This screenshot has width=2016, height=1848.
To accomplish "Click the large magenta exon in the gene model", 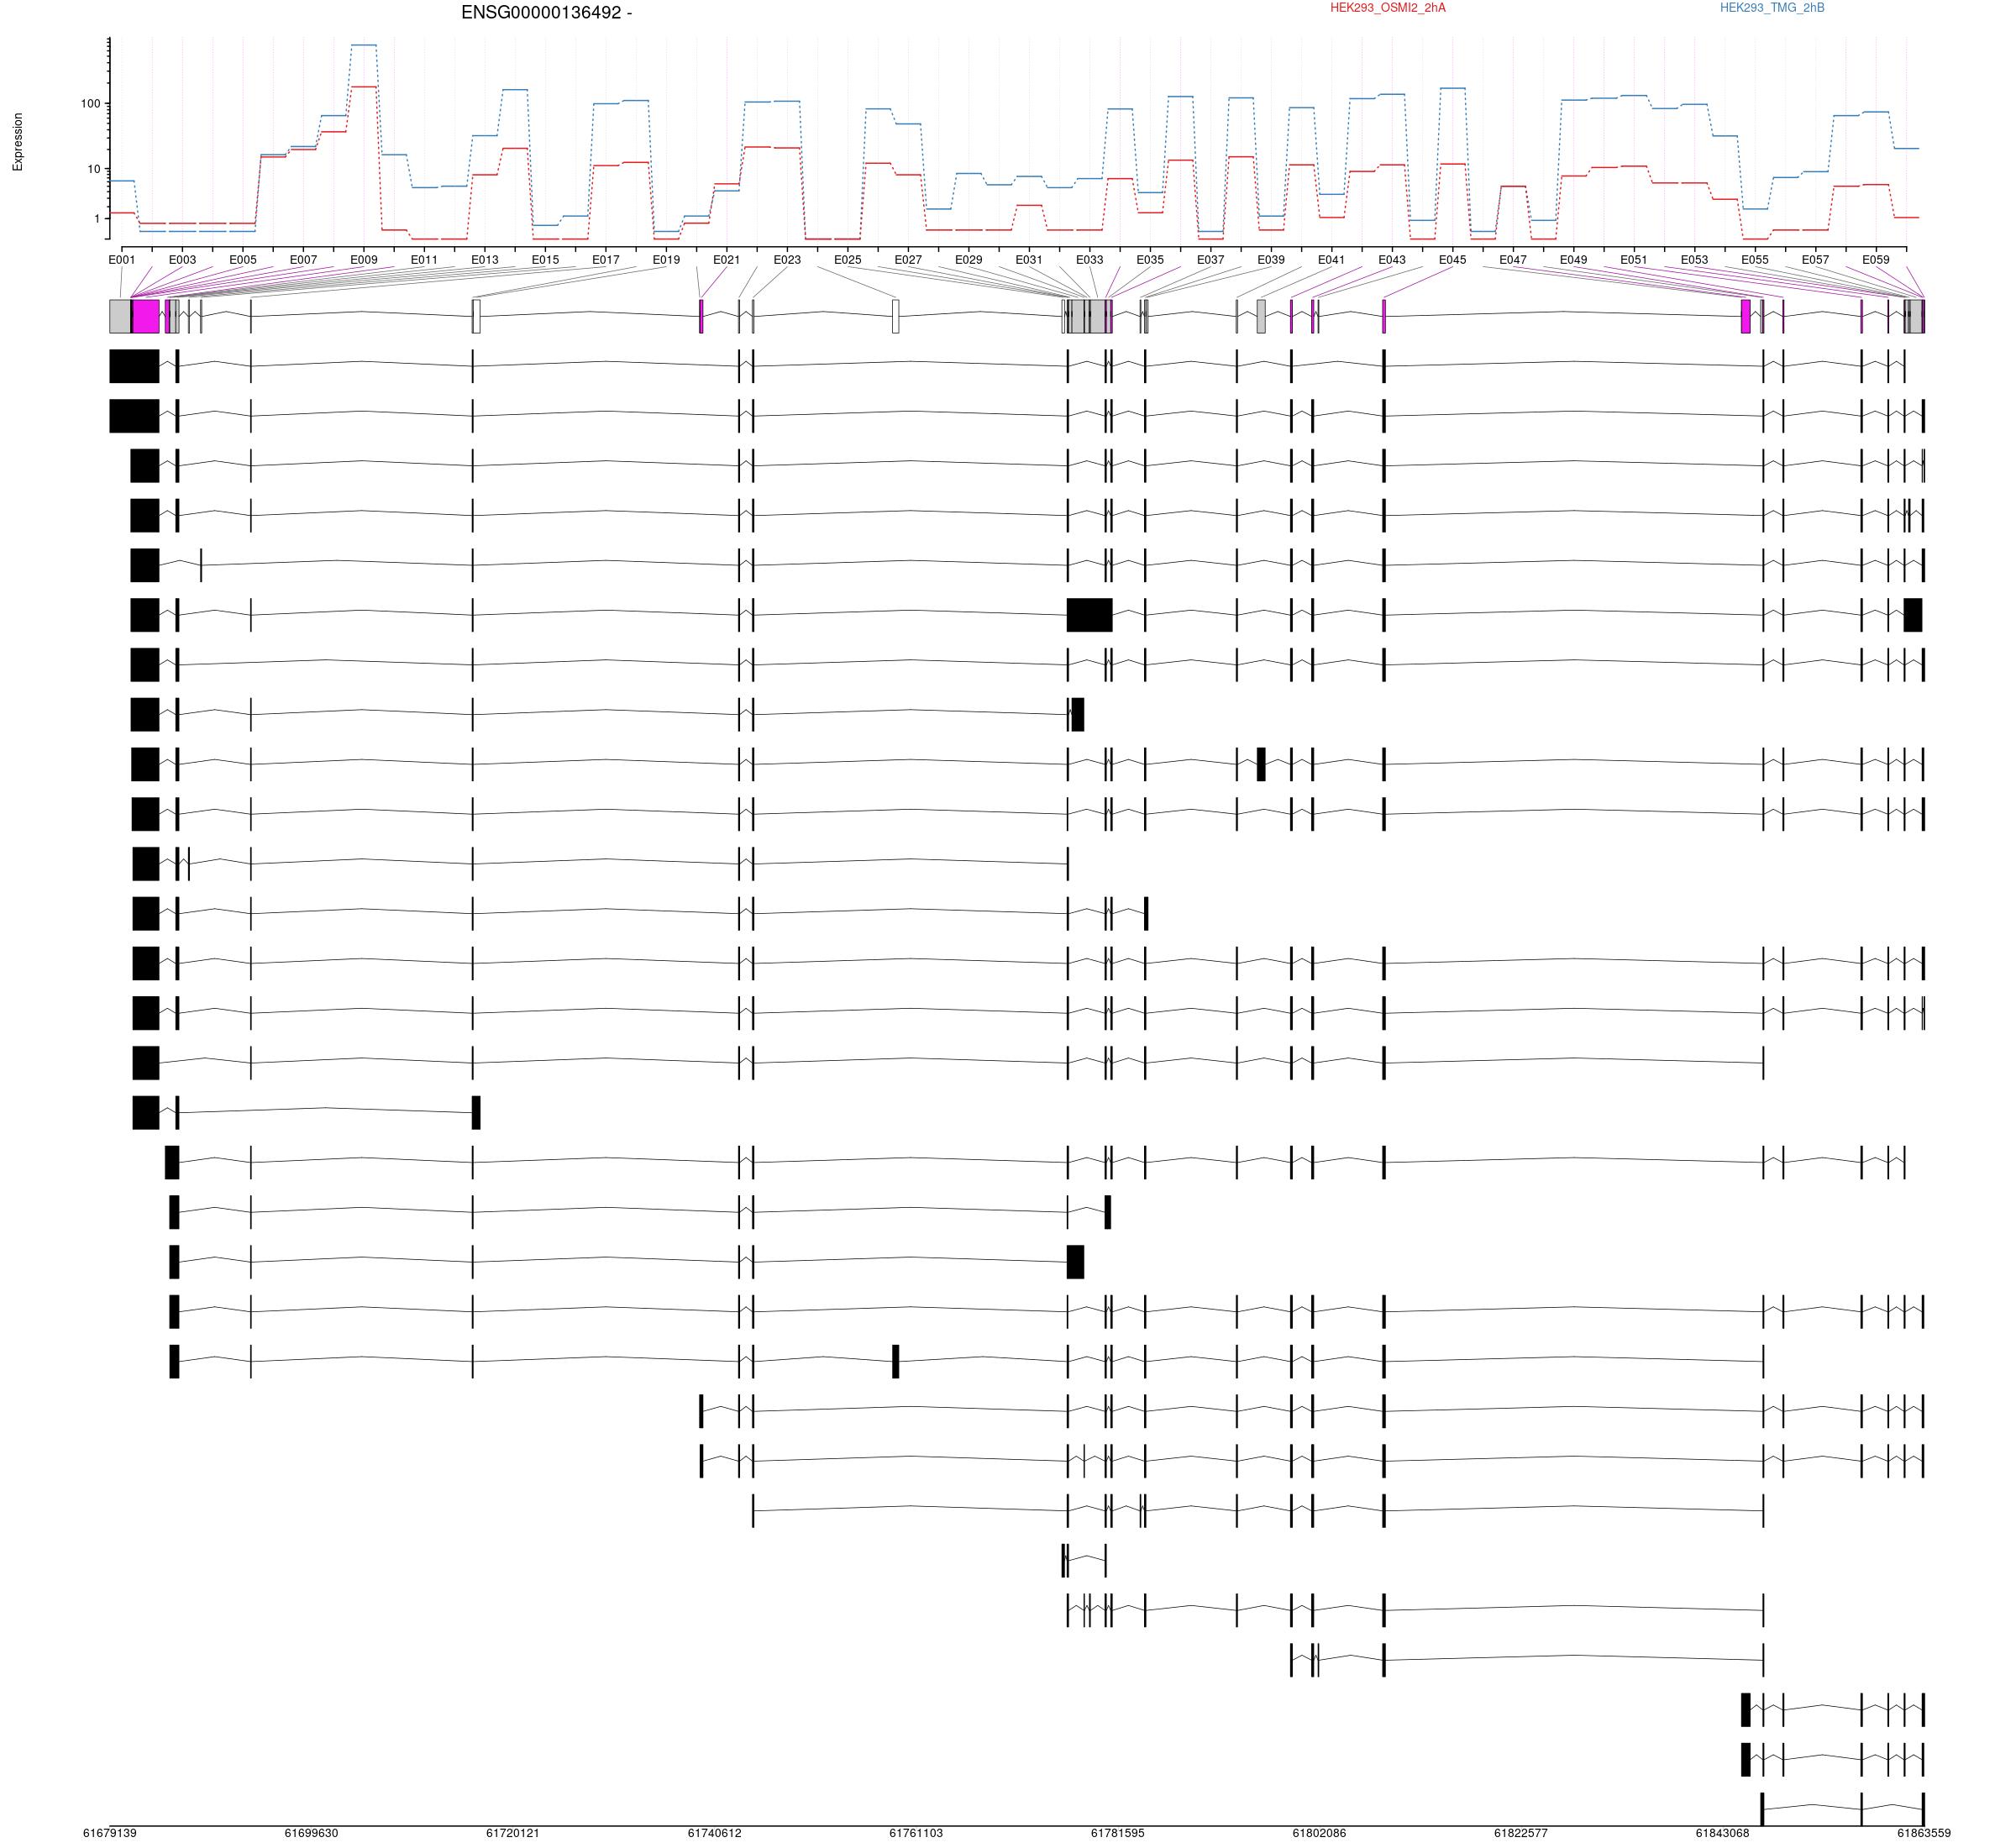I will click(x=146, y=316).
